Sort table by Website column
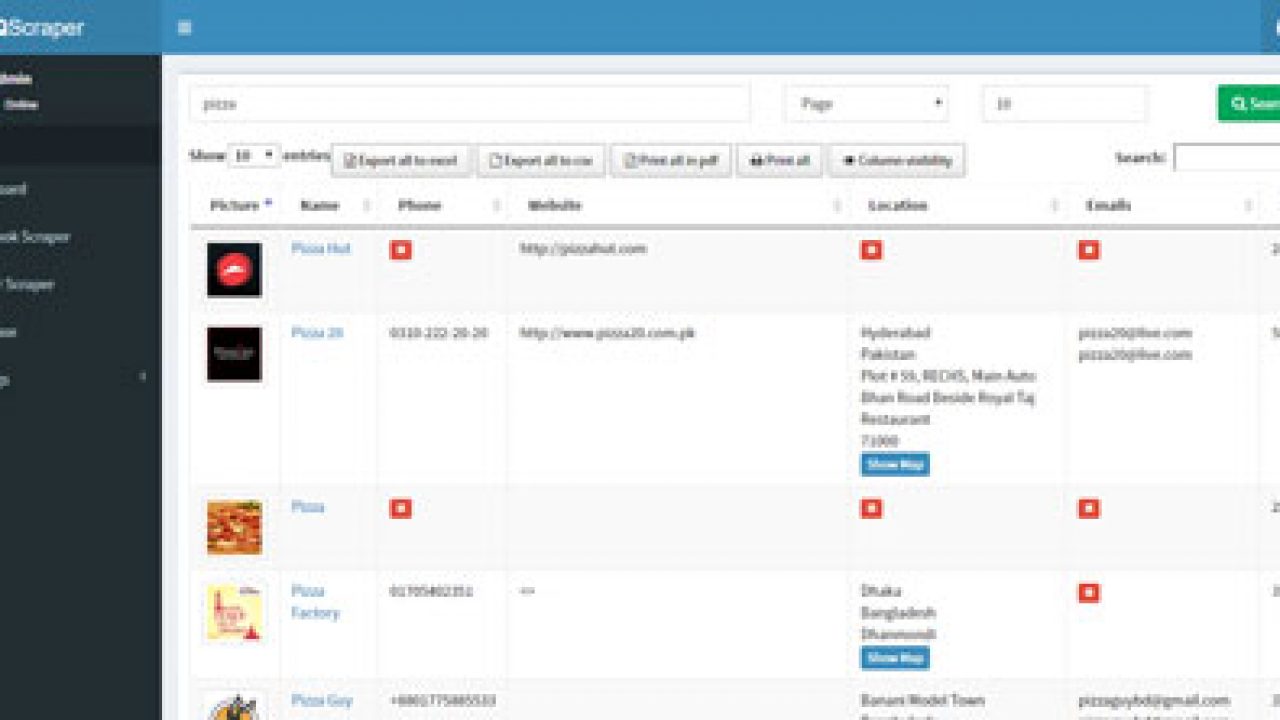Screen dimensions: 1280x720 pyautogui.click(x=679, y=205)
